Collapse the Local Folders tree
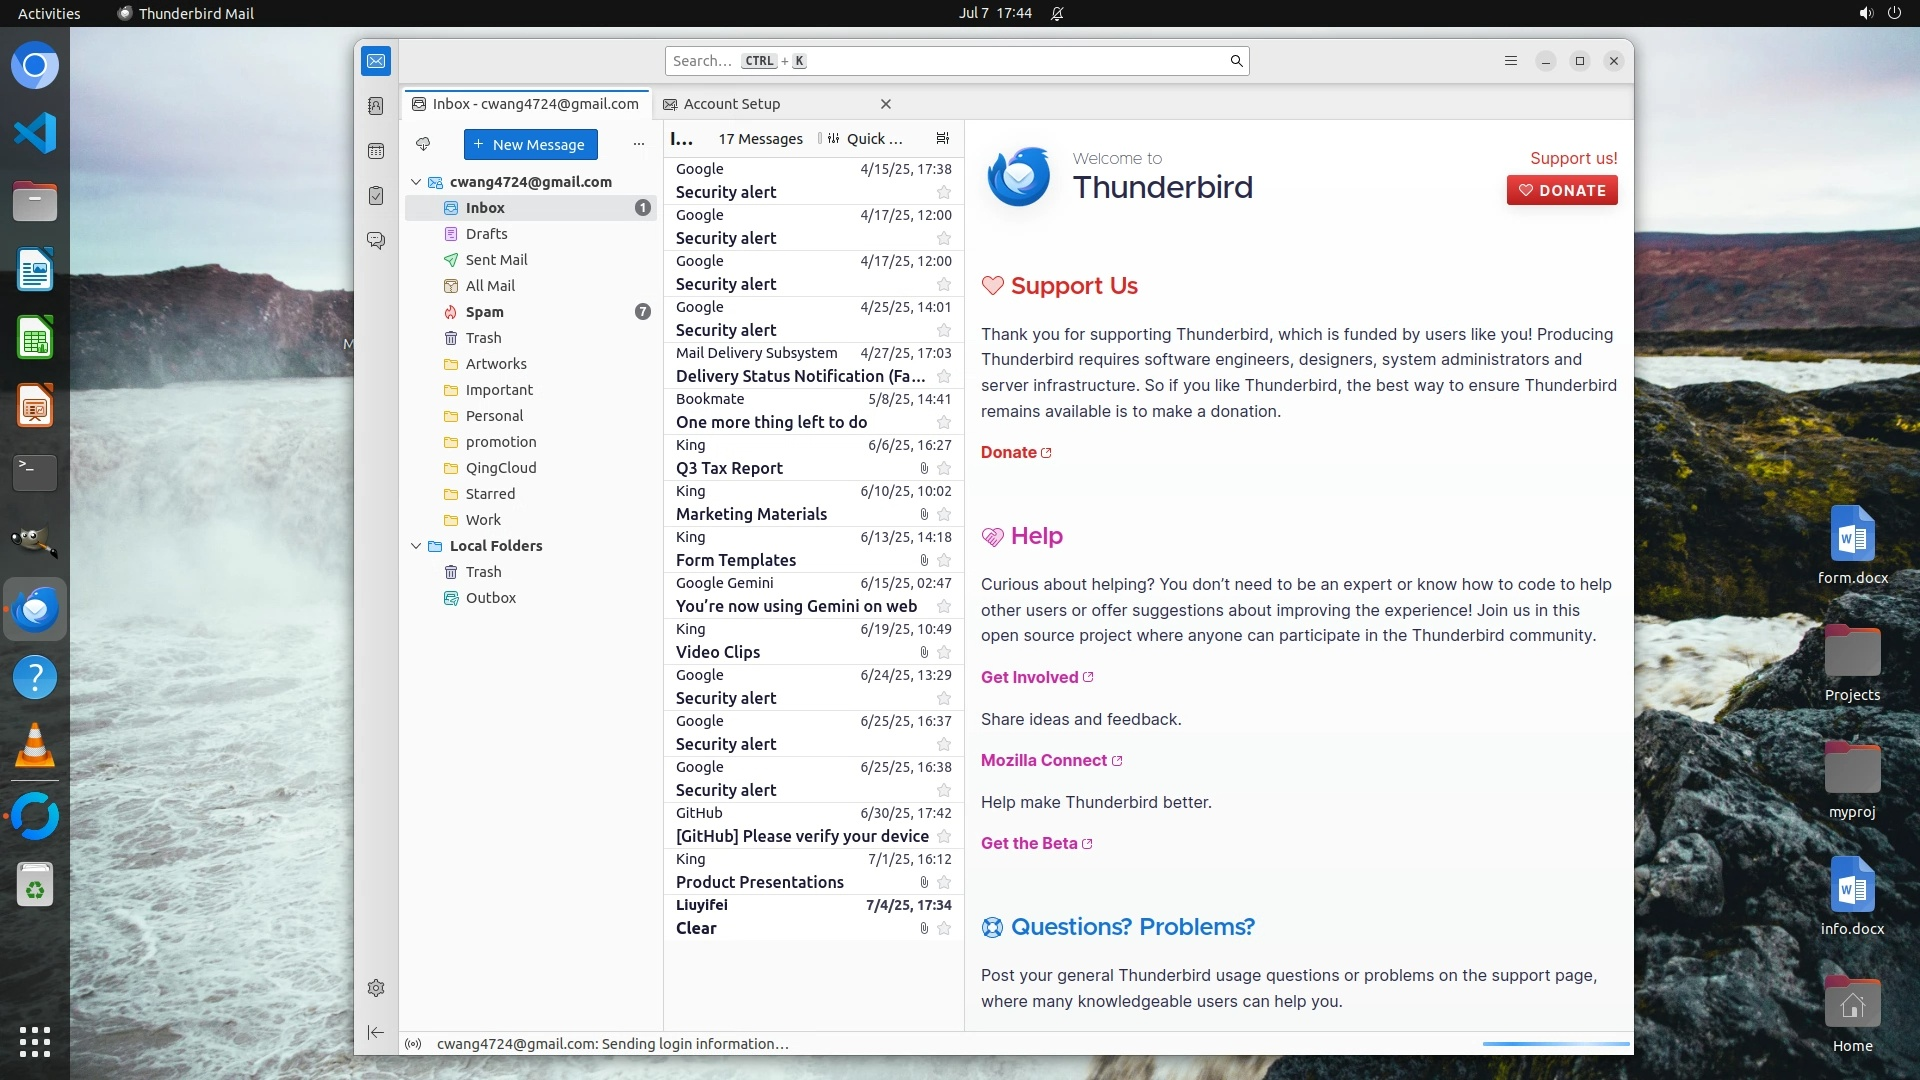Screen dimensions: 1920x1080 point(416,546)
